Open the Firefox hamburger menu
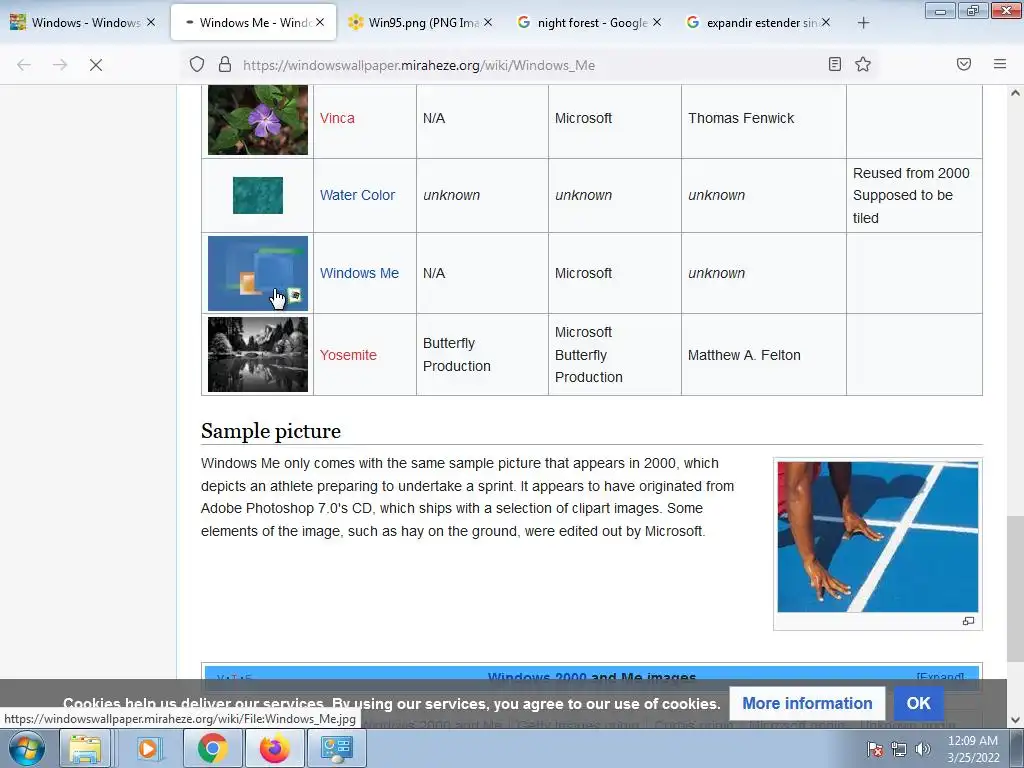The height and width of the screenshot is (768, 1024). [x=1000, y=64]
